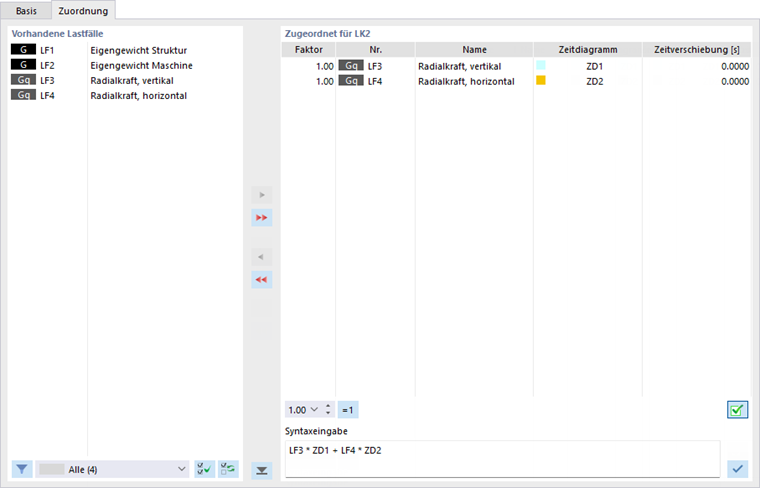760x488 pixels.
Task: Sort by the Faktor column header
Action: coord(308,49)
